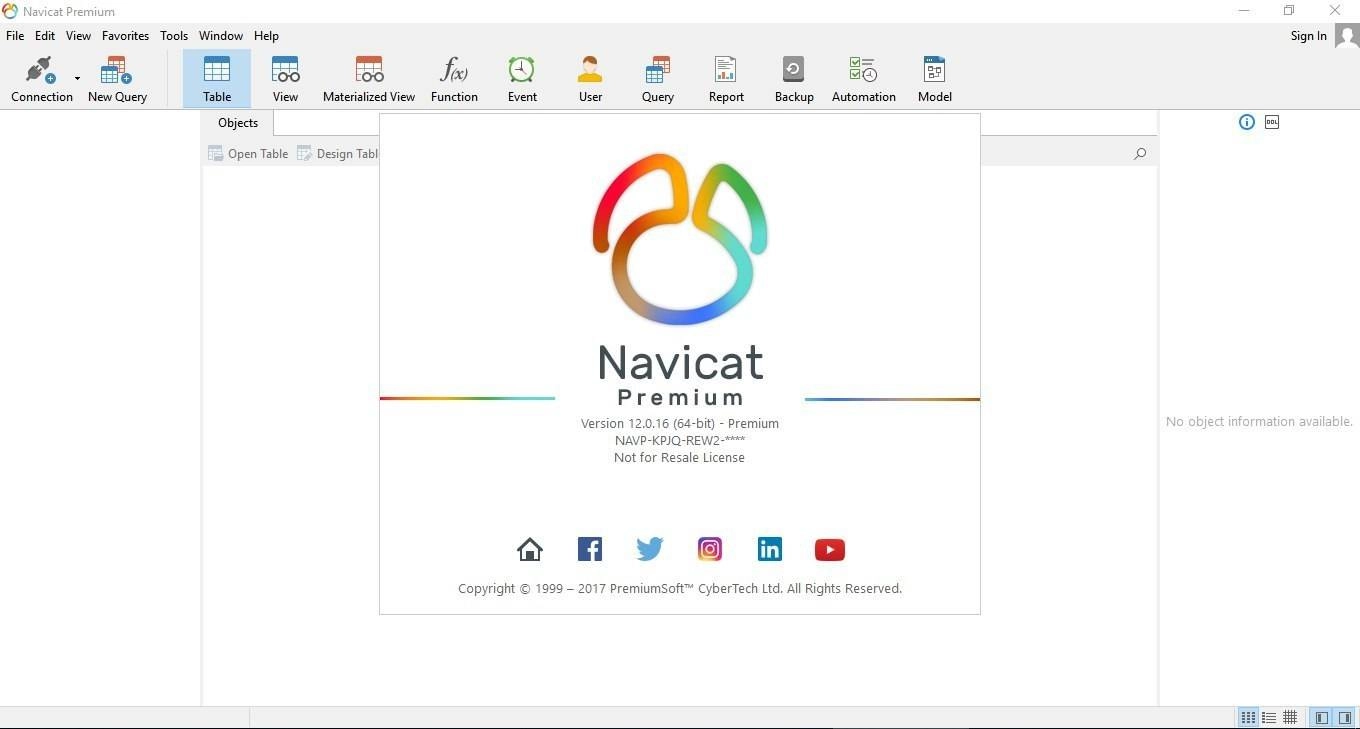Open the YouTube link icon
This screenshot has width=1360, height=729.
point(830,549)
